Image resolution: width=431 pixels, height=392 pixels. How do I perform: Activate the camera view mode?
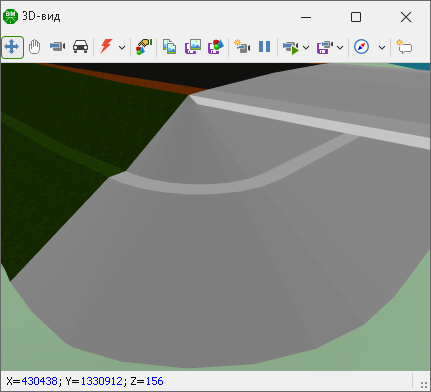[57, 46]
